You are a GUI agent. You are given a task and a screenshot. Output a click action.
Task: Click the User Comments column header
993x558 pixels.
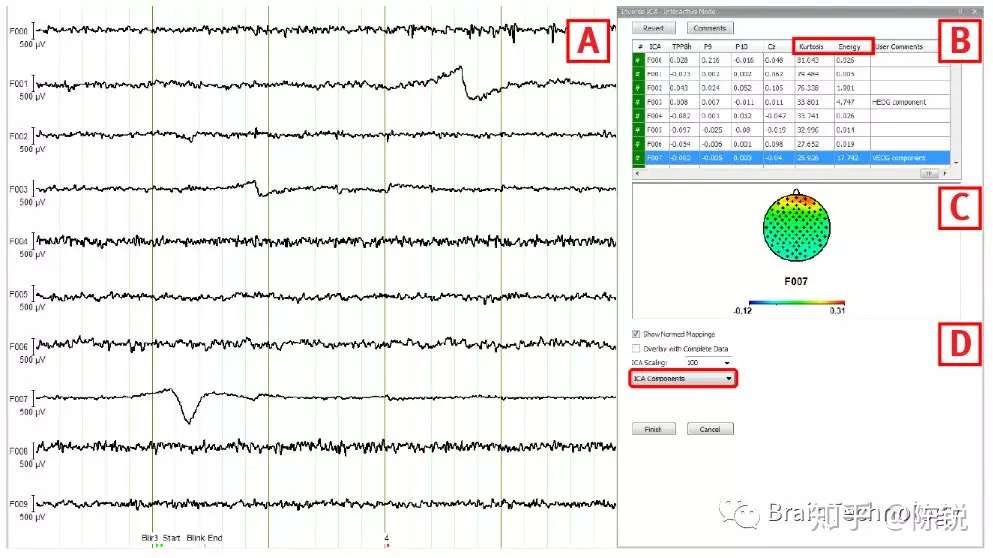[x=899, y=46]
